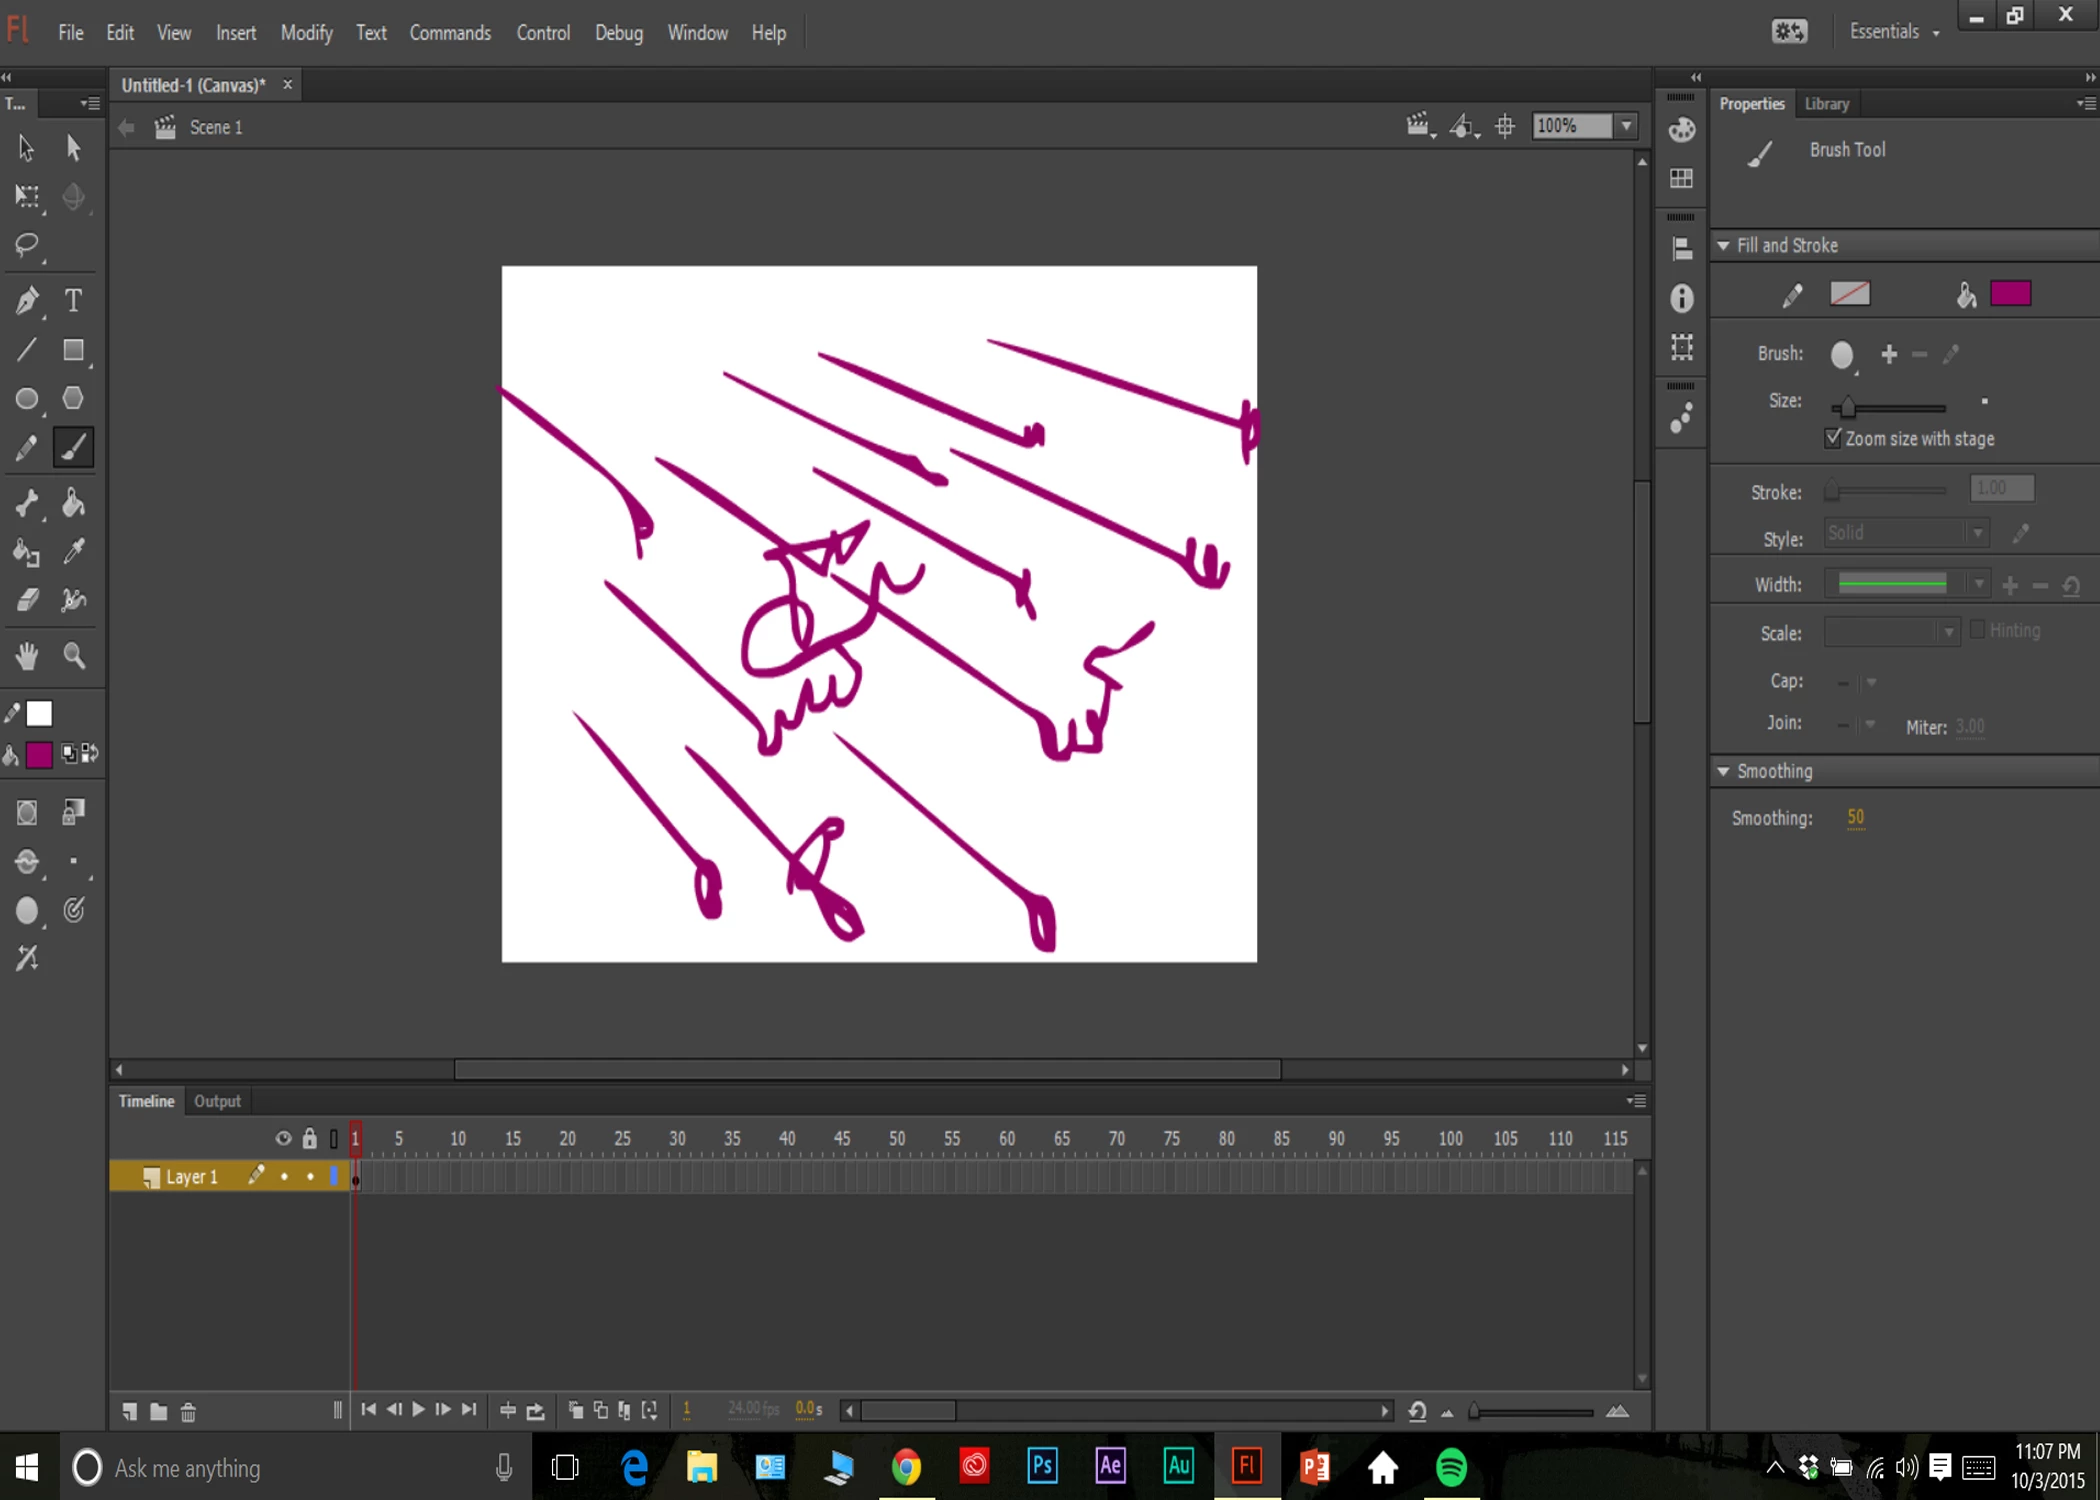
Task: Select the Eyedropper tool
Action: pos(74,551)
